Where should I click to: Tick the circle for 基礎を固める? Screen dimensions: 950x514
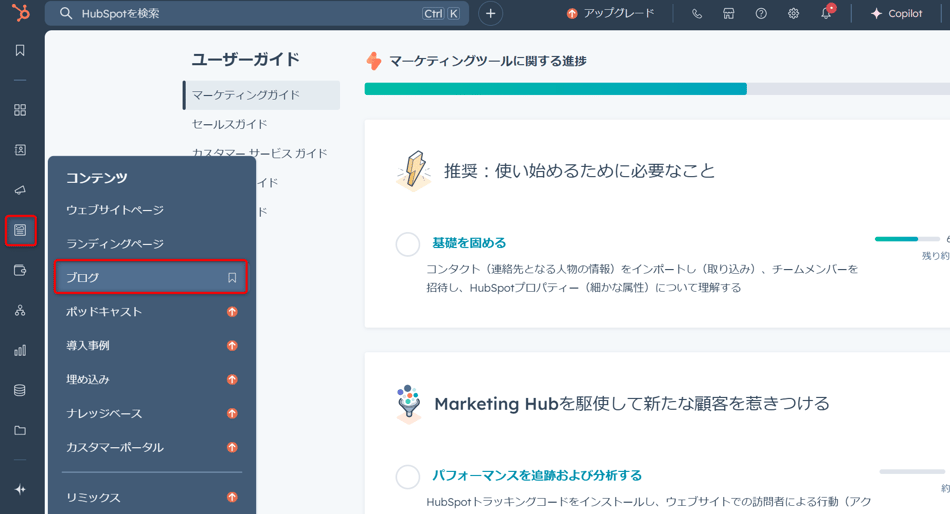(x=408, y=244)
